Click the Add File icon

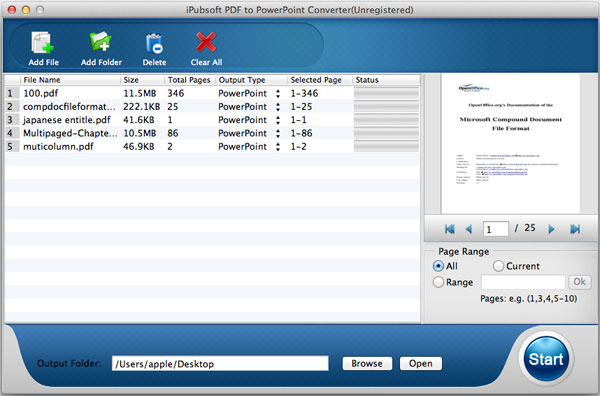pyautogui.click(x=42, y=42)
